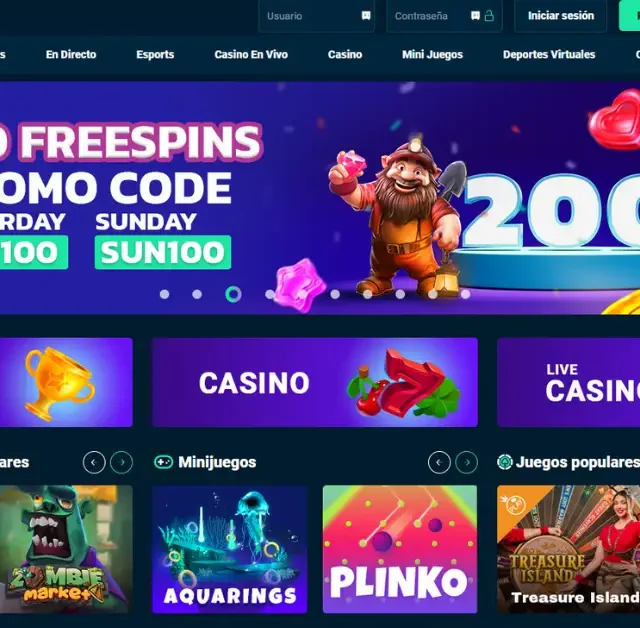Select the second banner slide dot
Screen dimensions: 640x628
pyautogui.click(x=197, y=294)
